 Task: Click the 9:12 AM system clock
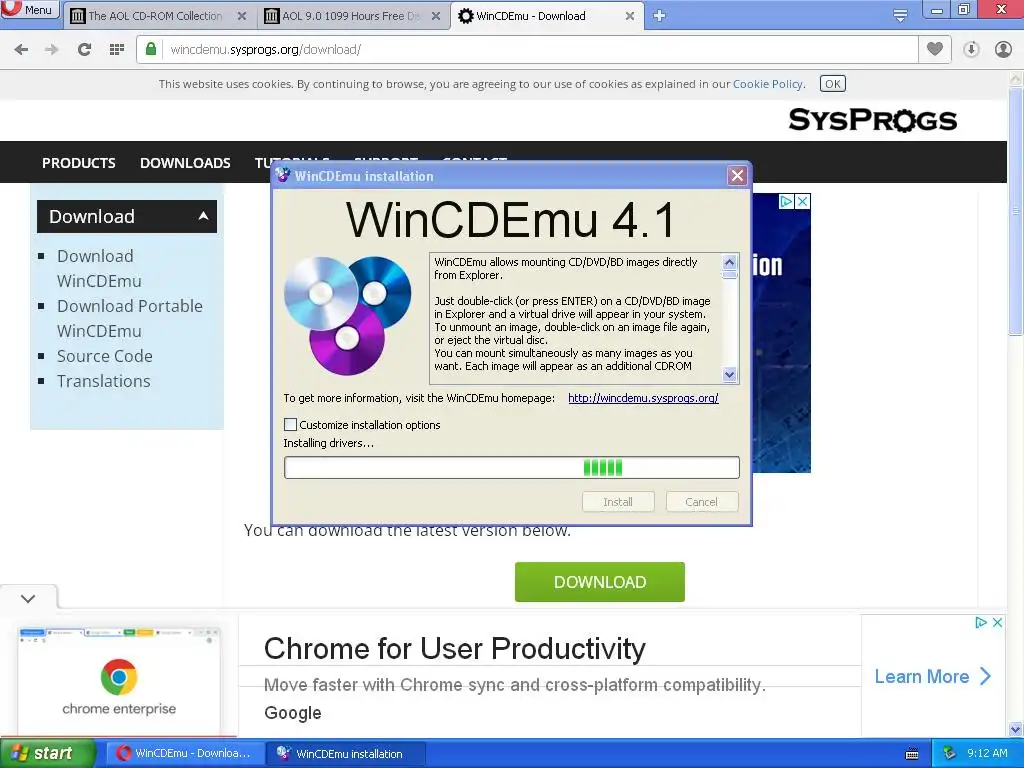point(987,753)
